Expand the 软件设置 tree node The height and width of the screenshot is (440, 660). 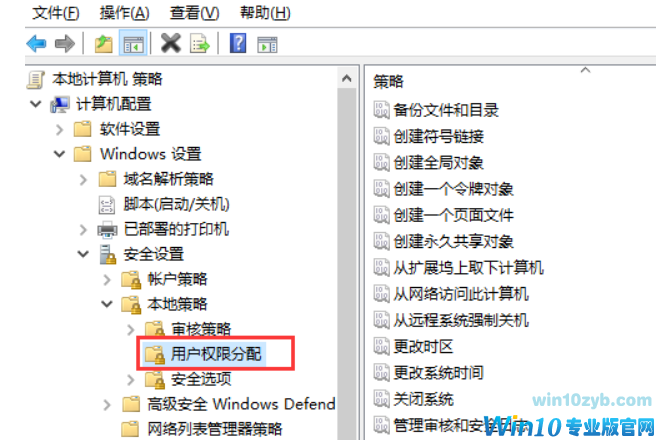[59, 129]
